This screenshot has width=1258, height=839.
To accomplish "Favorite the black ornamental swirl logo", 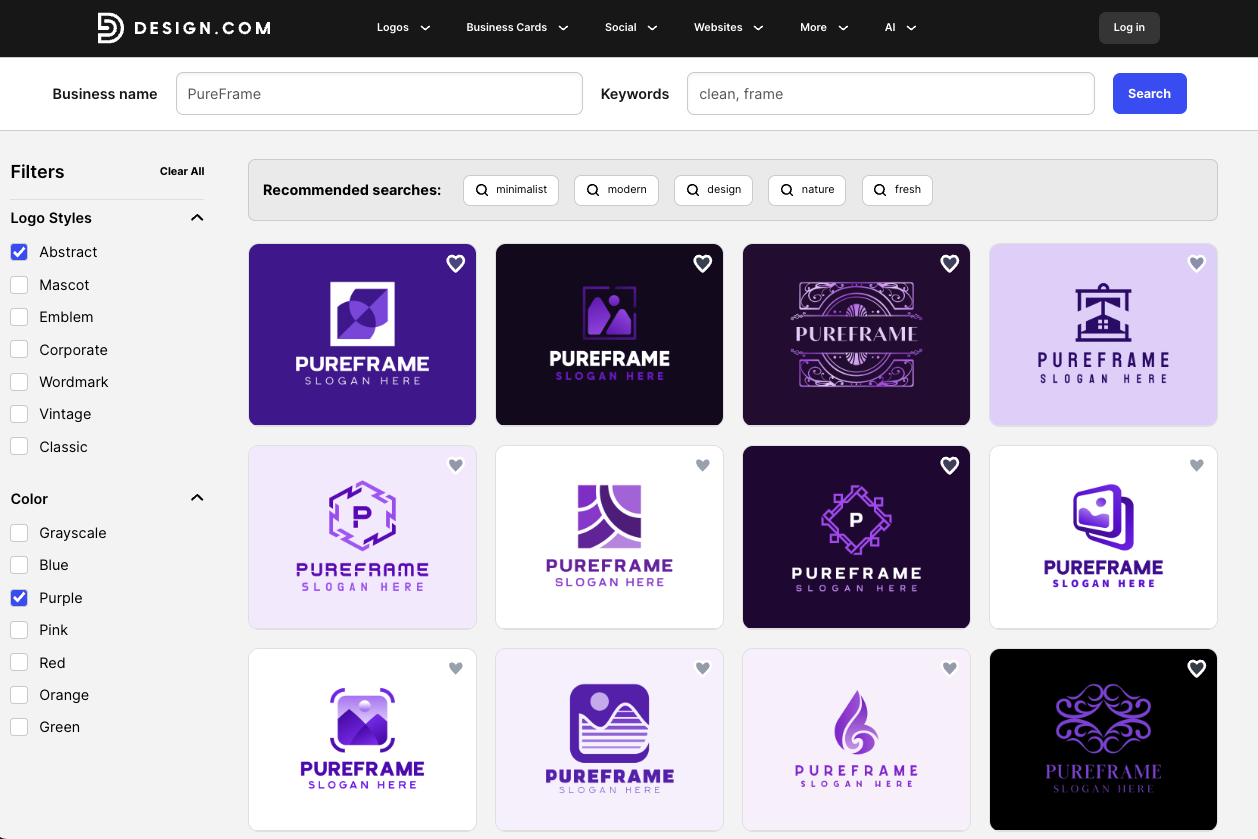I will pos(1197,668).
